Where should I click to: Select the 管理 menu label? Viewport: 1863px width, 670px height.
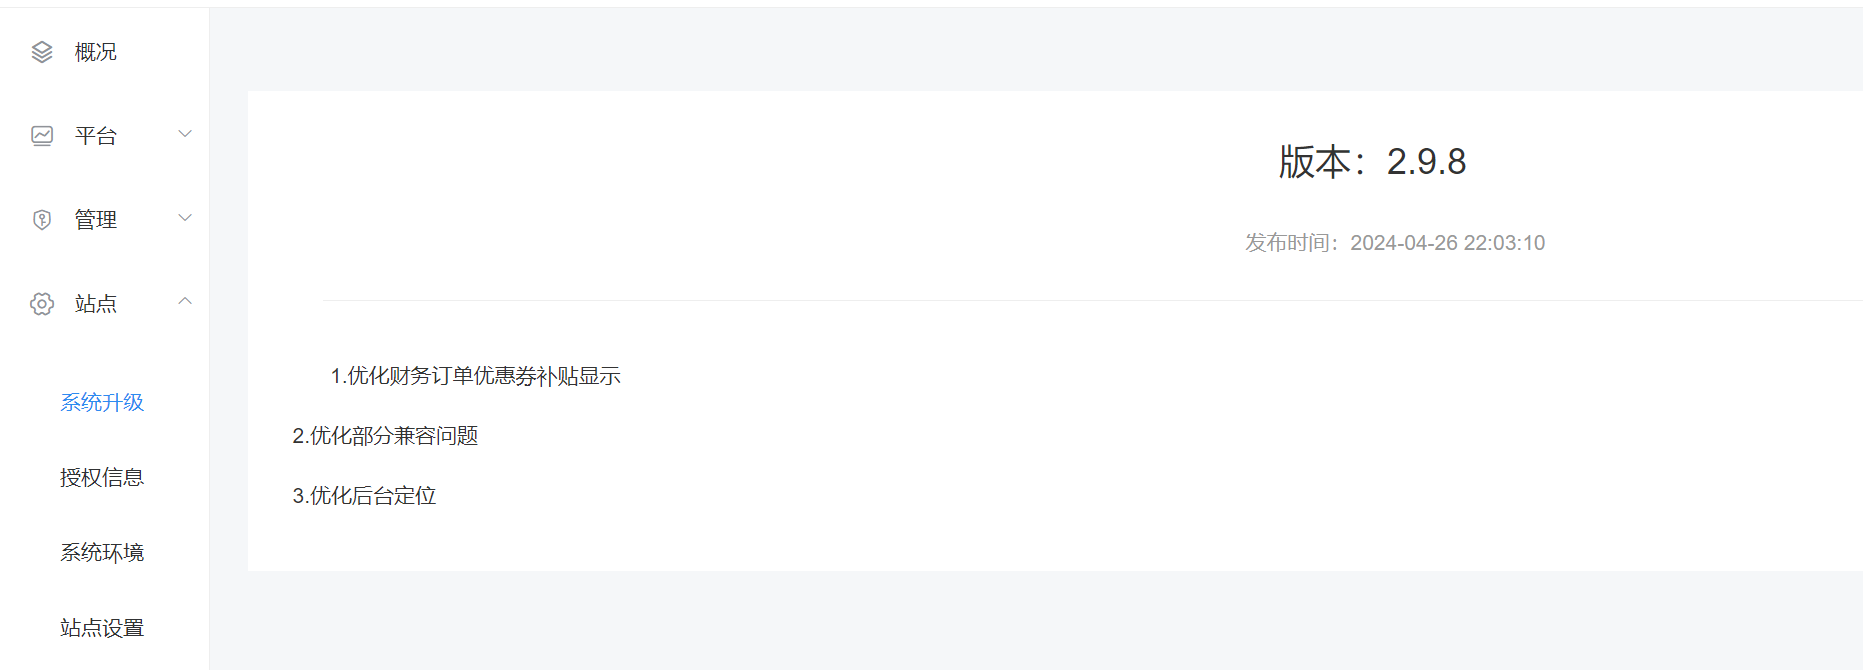click(96, 220)
